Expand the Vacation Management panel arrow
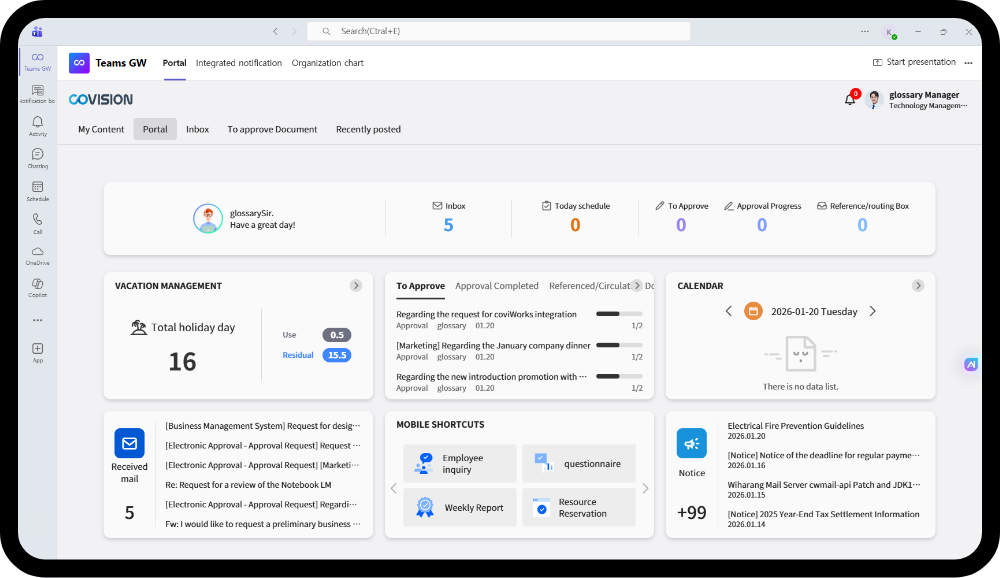The height and width of the screenshot is (578, 1000). pyautogui.click(x=356, y=286)
